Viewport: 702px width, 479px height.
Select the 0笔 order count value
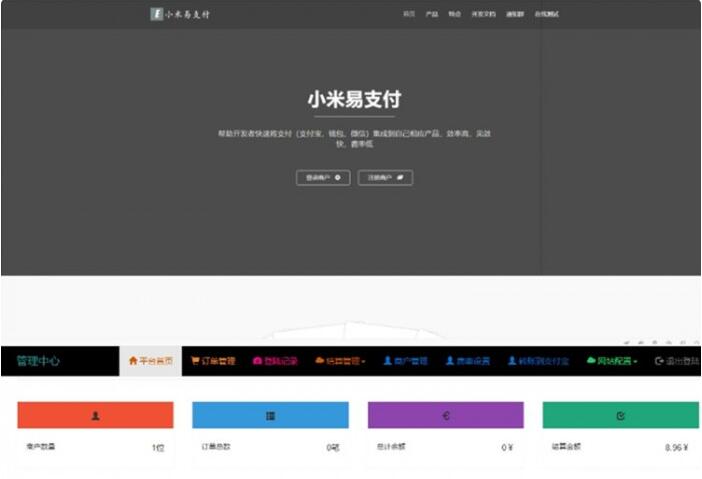333,448
